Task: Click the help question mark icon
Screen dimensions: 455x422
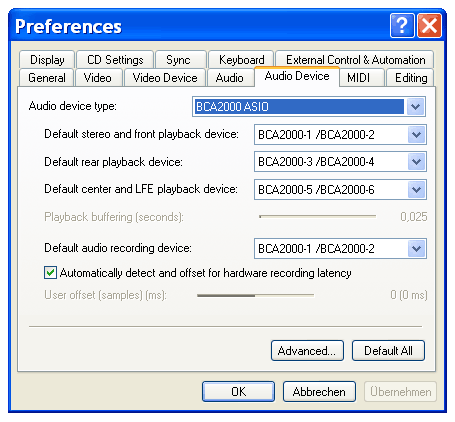Action: pos(402,26)
